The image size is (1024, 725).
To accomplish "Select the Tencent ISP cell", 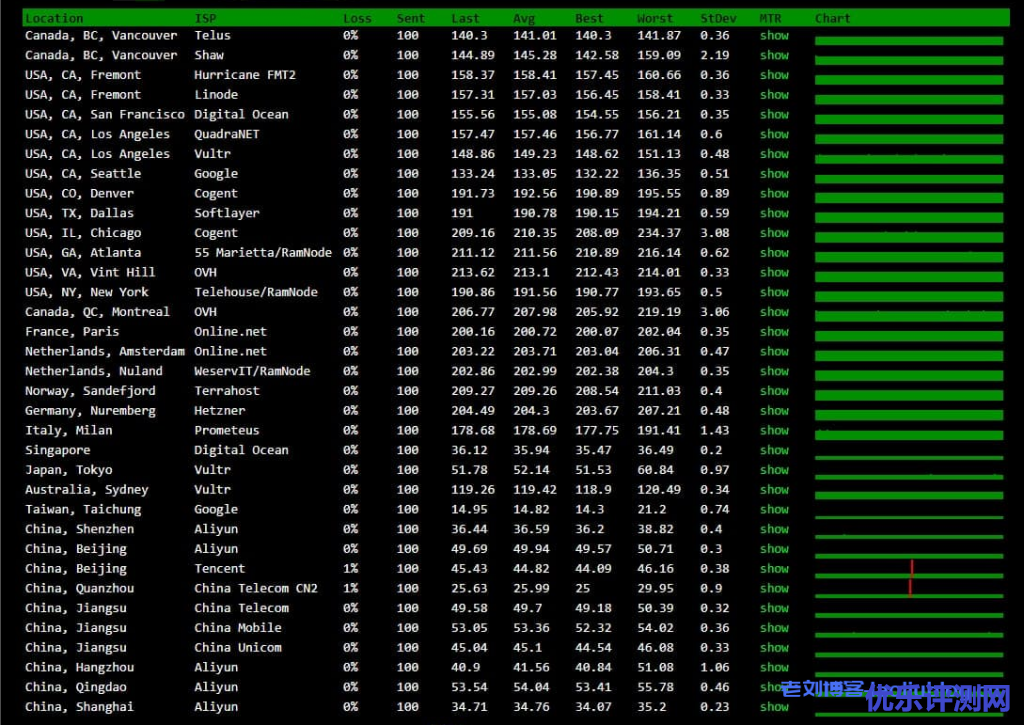I will click(219, 569).
